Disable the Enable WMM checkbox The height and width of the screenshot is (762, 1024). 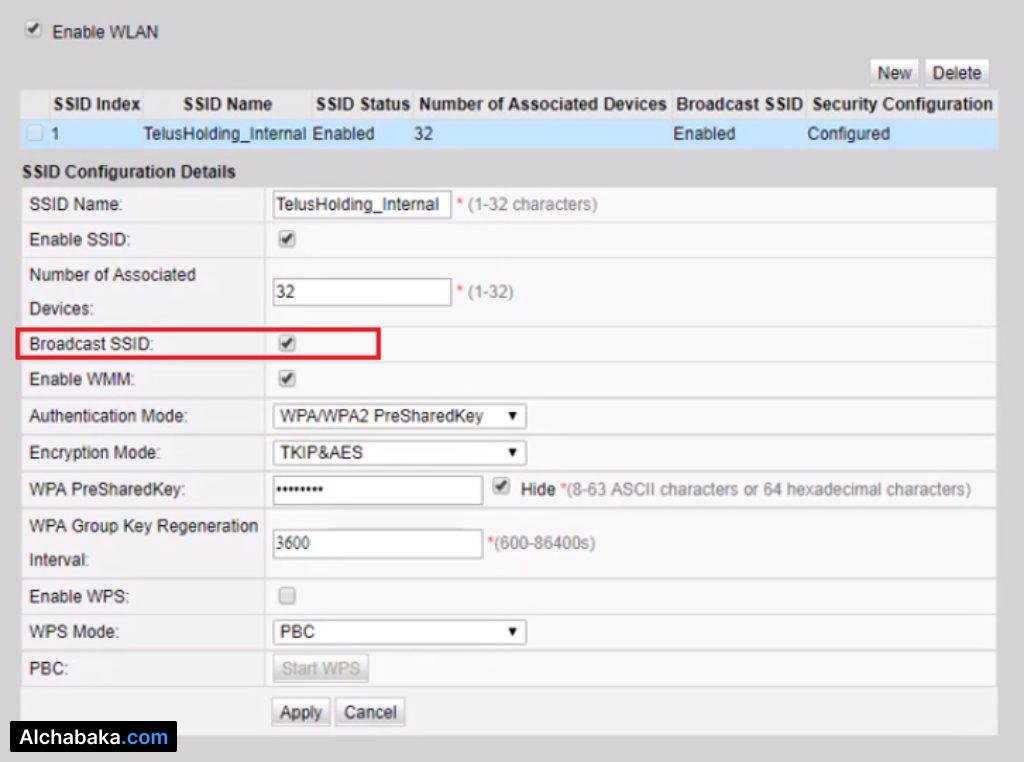287,379
